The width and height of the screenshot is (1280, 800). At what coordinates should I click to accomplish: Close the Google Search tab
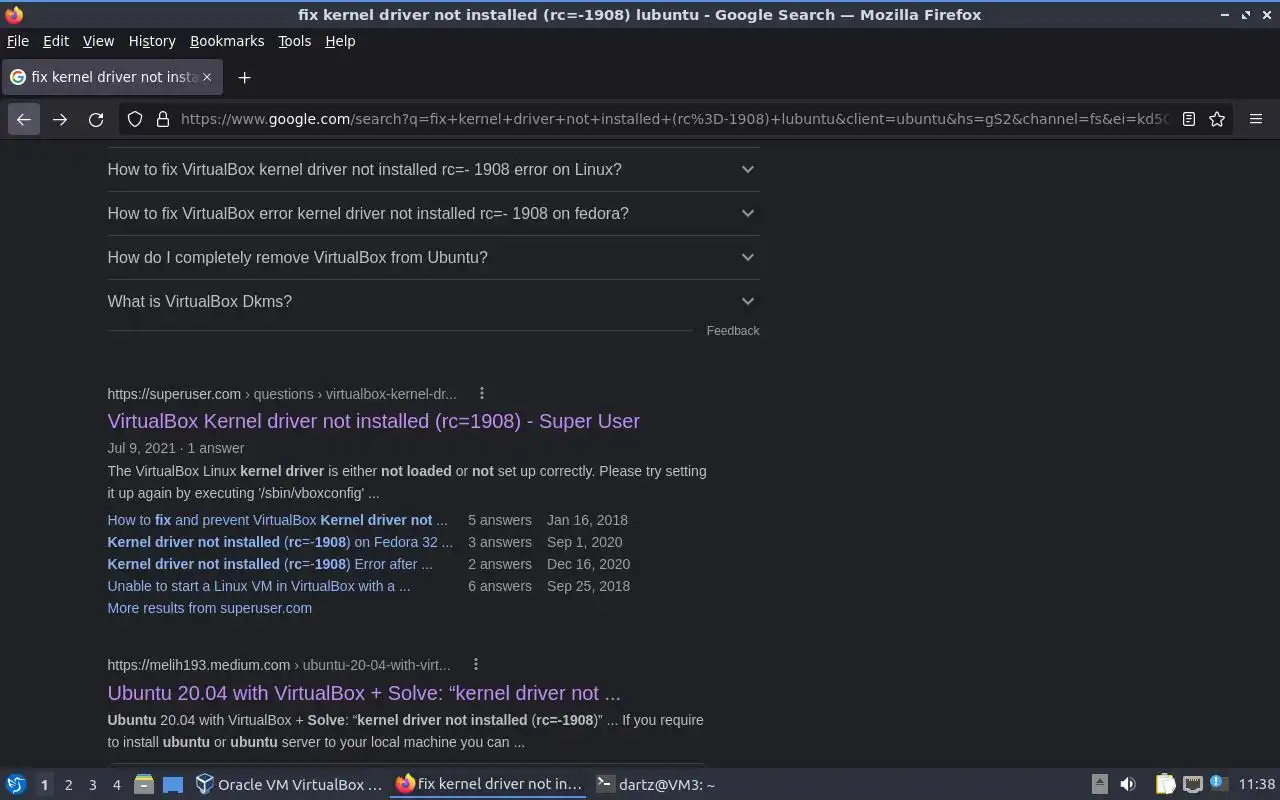click(x=207, y=77)
